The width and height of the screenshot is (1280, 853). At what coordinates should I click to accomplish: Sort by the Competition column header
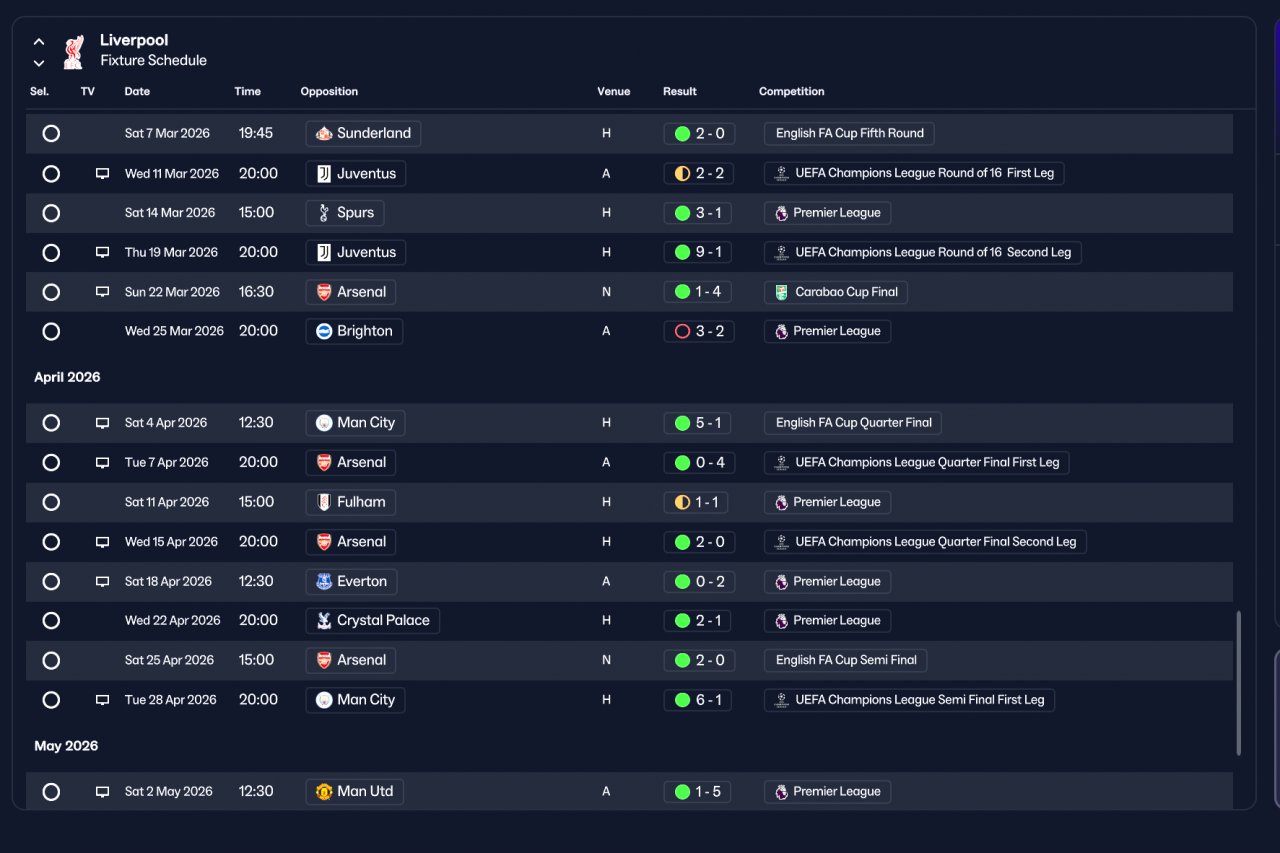pyautogui.click(x=792, y=91)
